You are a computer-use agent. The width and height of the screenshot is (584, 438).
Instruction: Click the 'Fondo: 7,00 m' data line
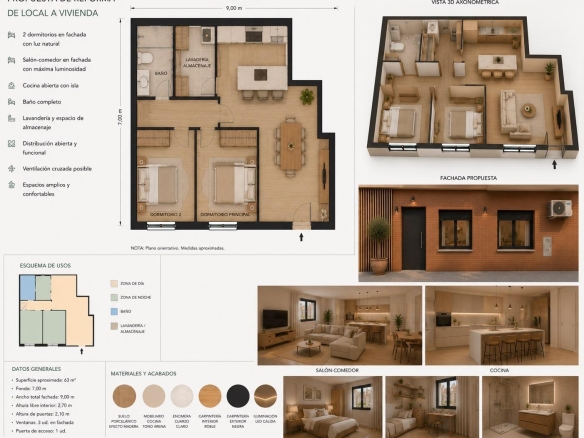point(31,388)
